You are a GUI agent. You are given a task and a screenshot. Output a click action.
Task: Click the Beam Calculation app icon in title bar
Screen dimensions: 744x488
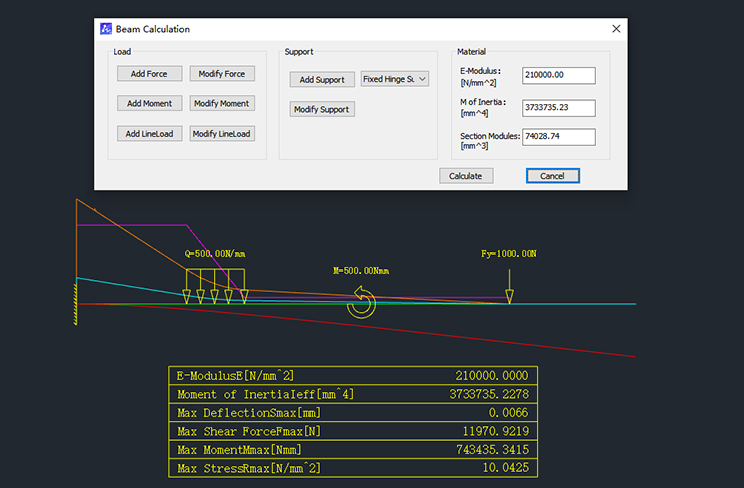pyautogui.click(x=106, y=30)
